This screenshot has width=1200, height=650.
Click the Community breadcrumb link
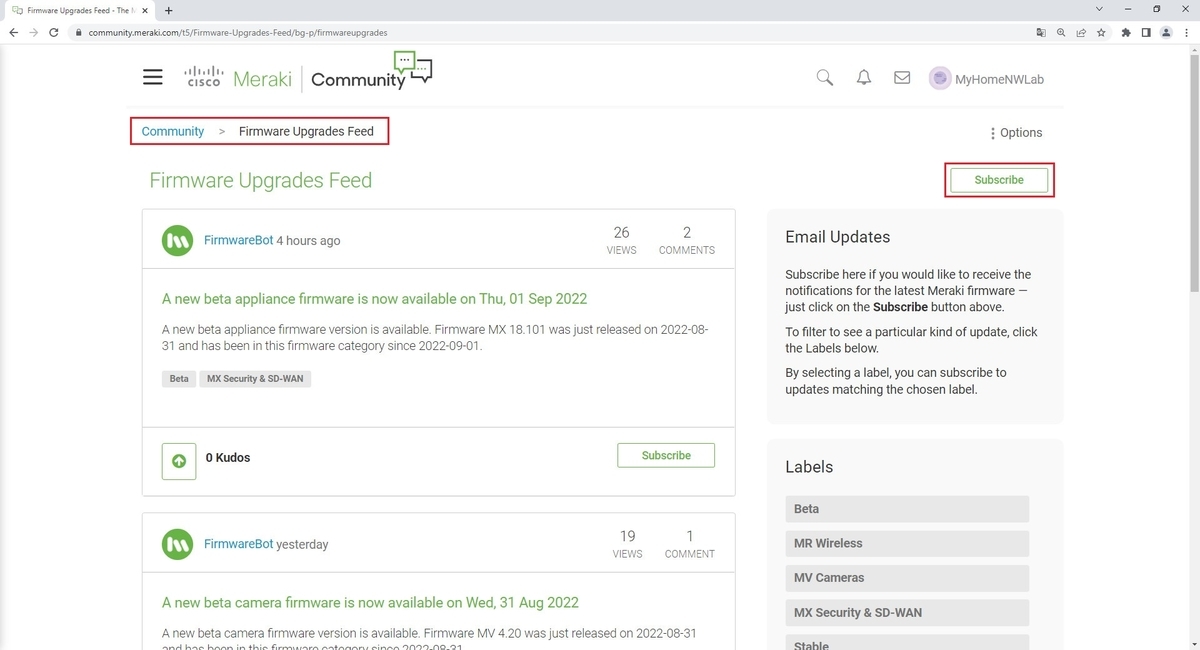[173, 131]
